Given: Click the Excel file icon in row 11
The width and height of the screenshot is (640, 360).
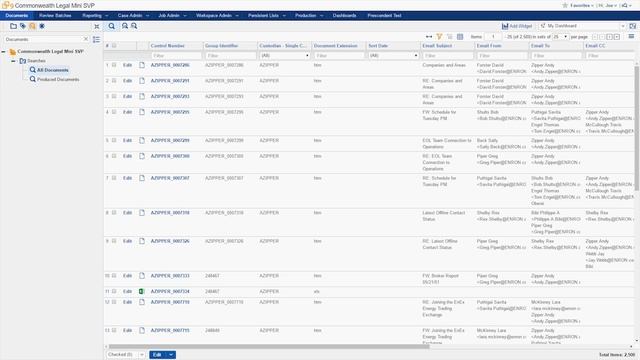Looking at the screenshot, I should coord(142,291).
